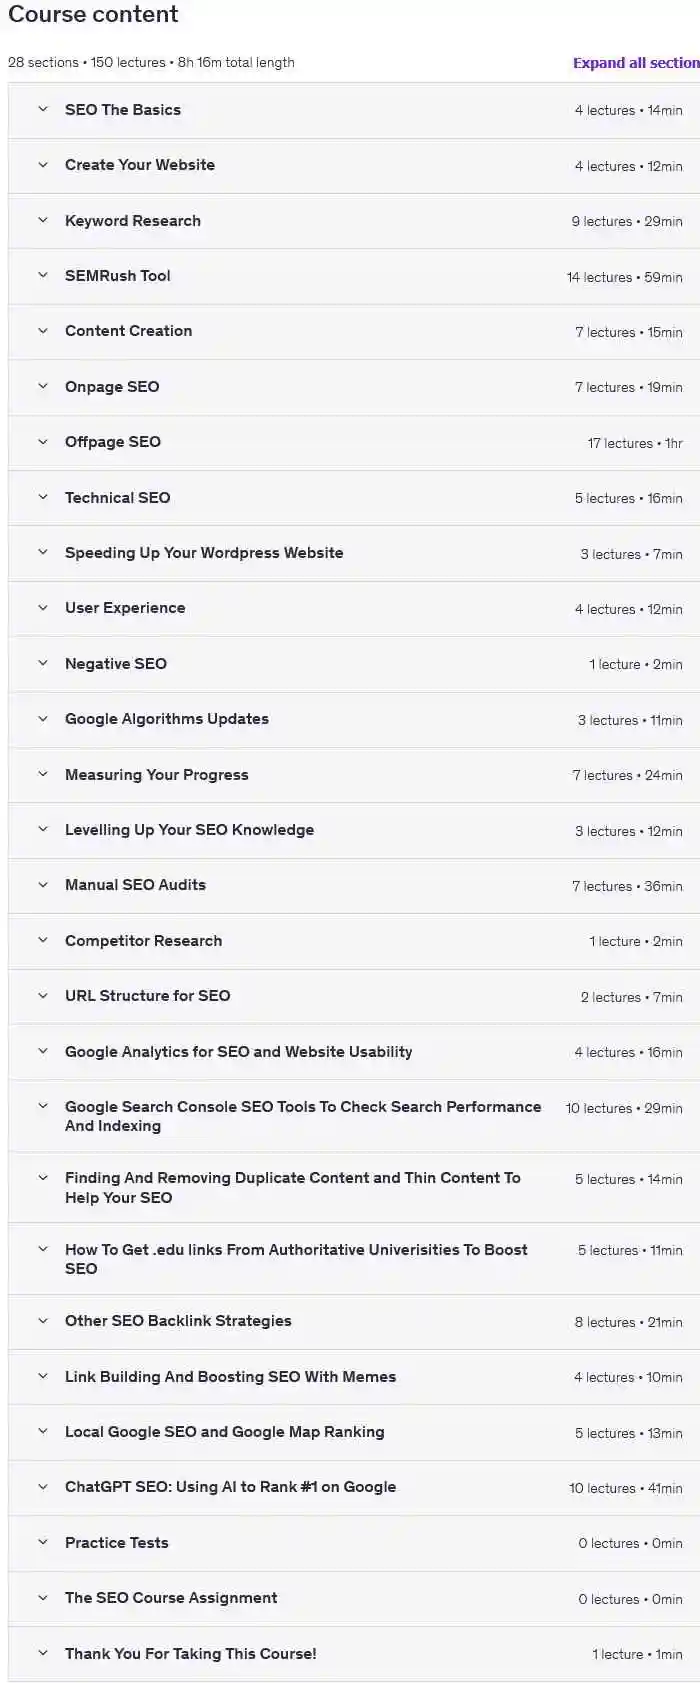Click chevron icon beside Technical SEO
This screenshot has height=1683, width=700.
point(43,498)
